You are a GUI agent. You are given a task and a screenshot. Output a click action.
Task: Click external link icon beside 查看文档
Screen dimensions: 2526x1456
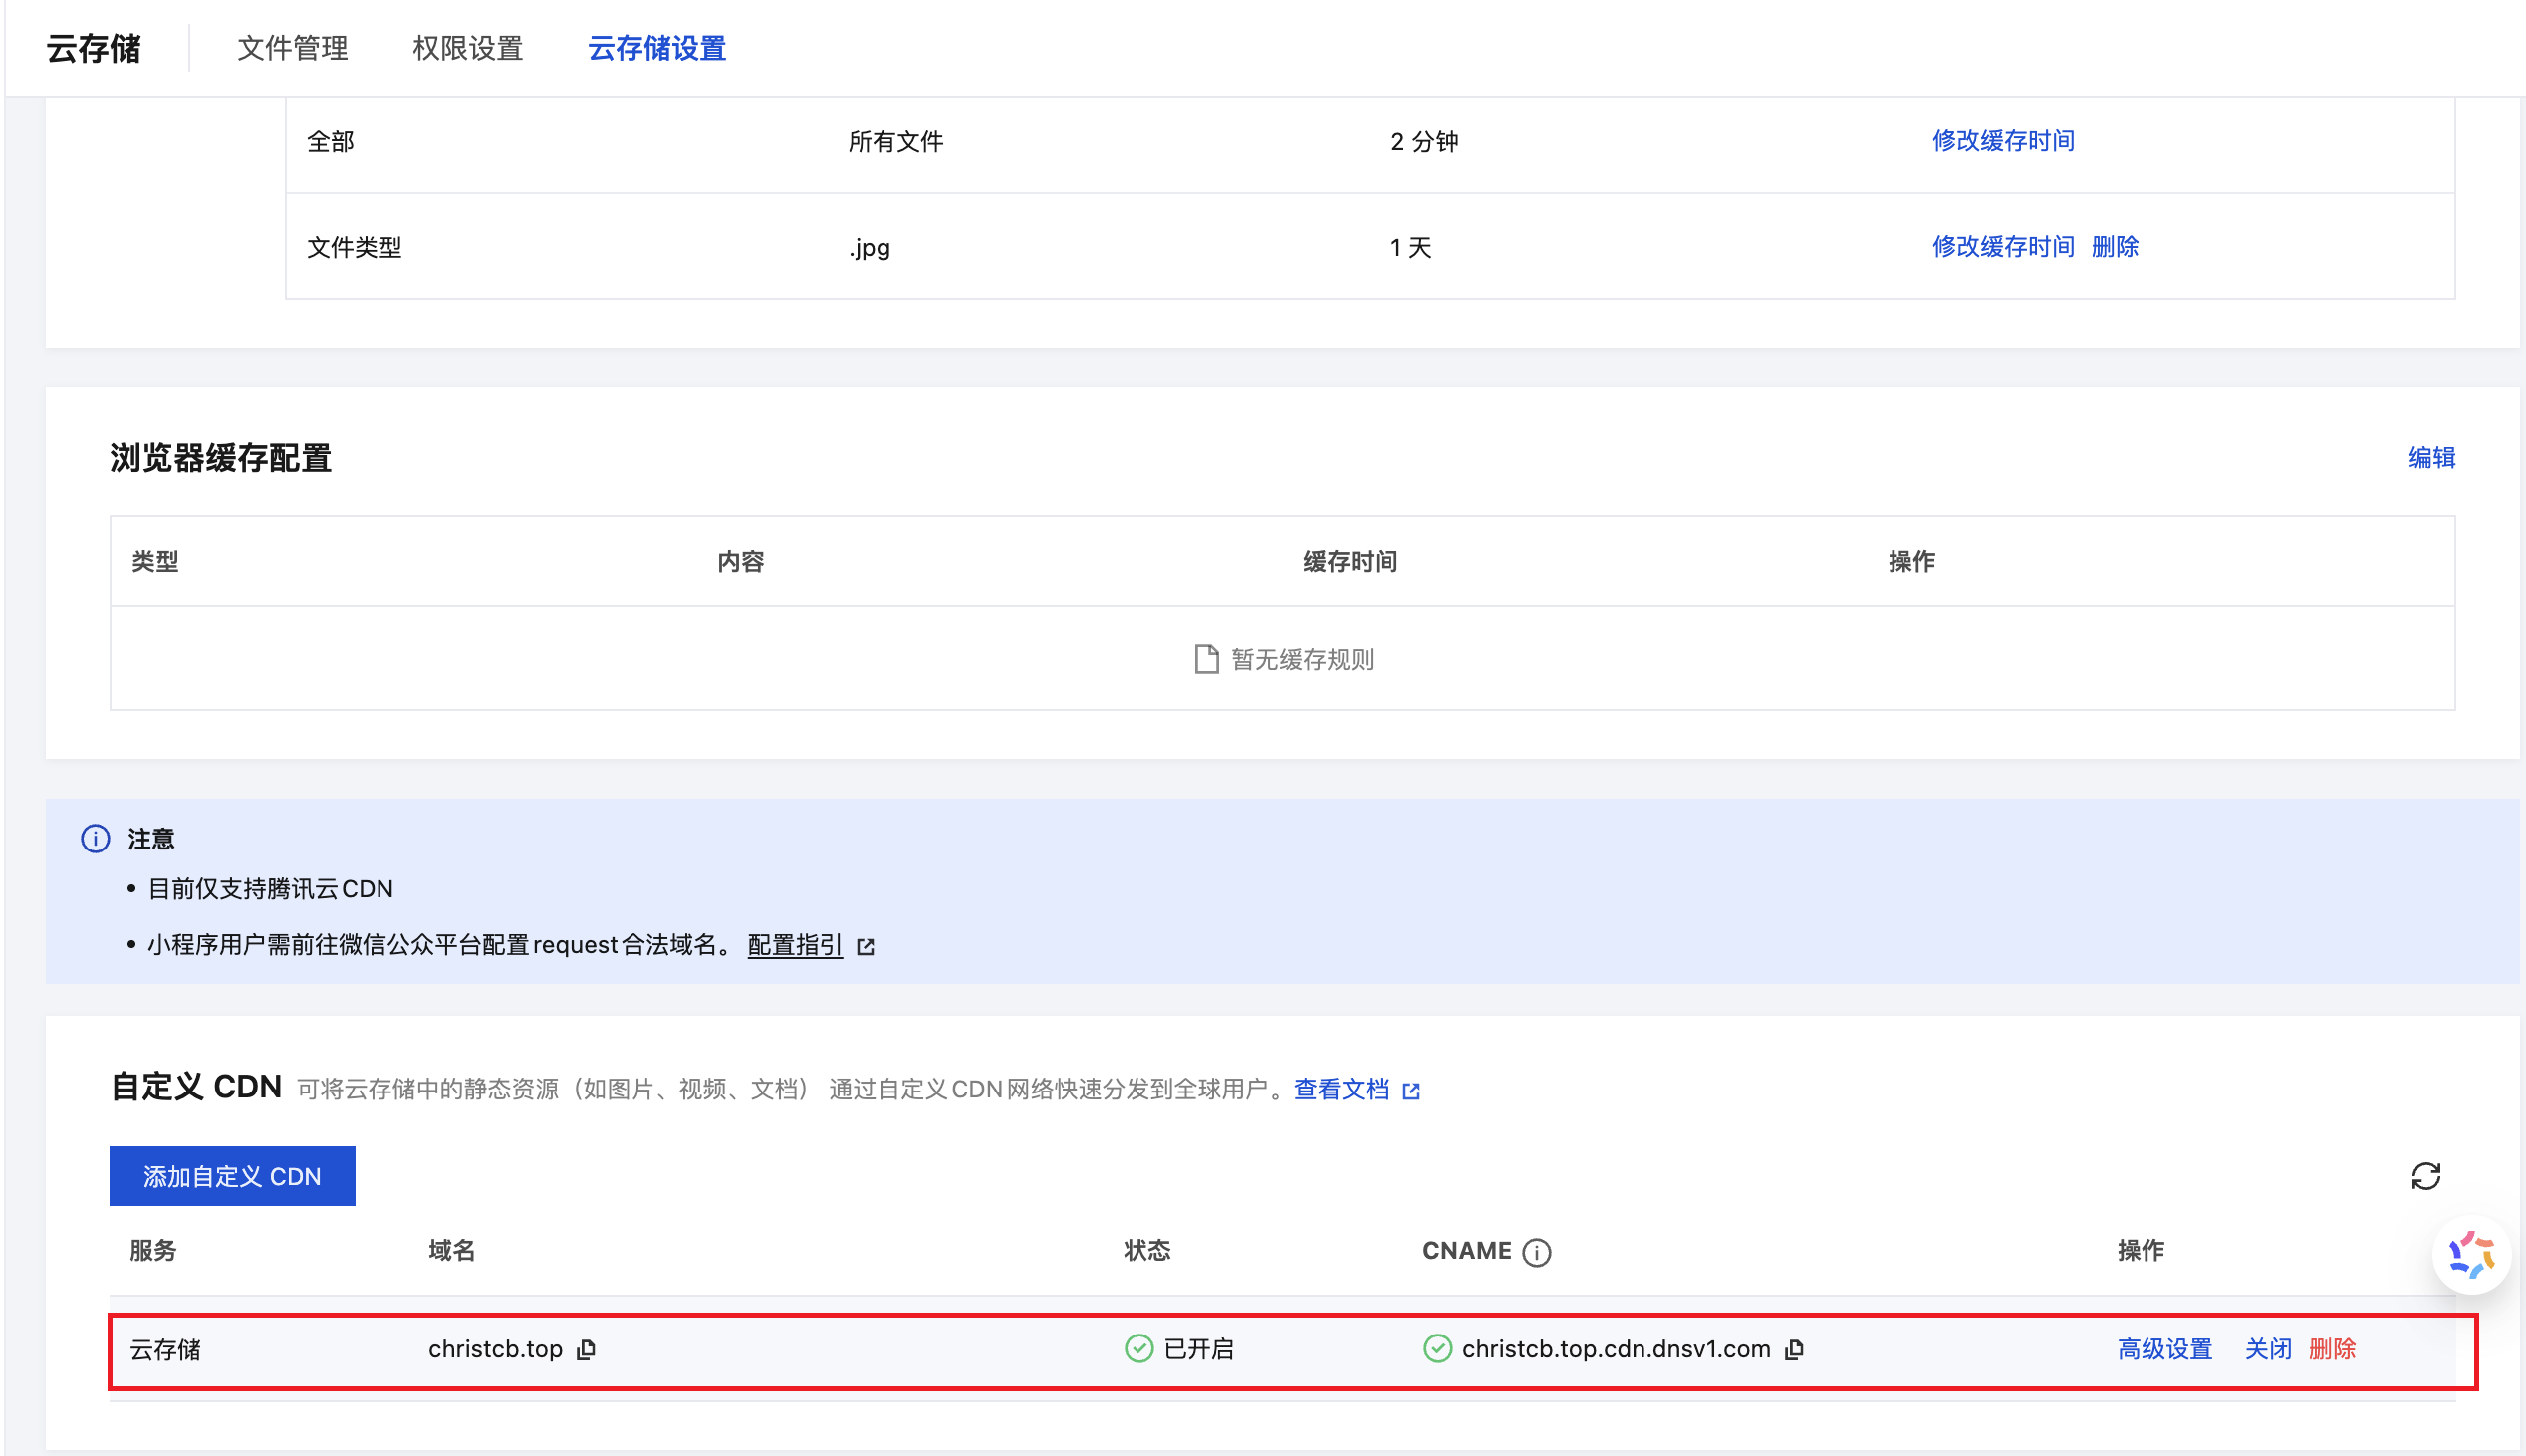pyautogui.click(x=1411, y=1091)
